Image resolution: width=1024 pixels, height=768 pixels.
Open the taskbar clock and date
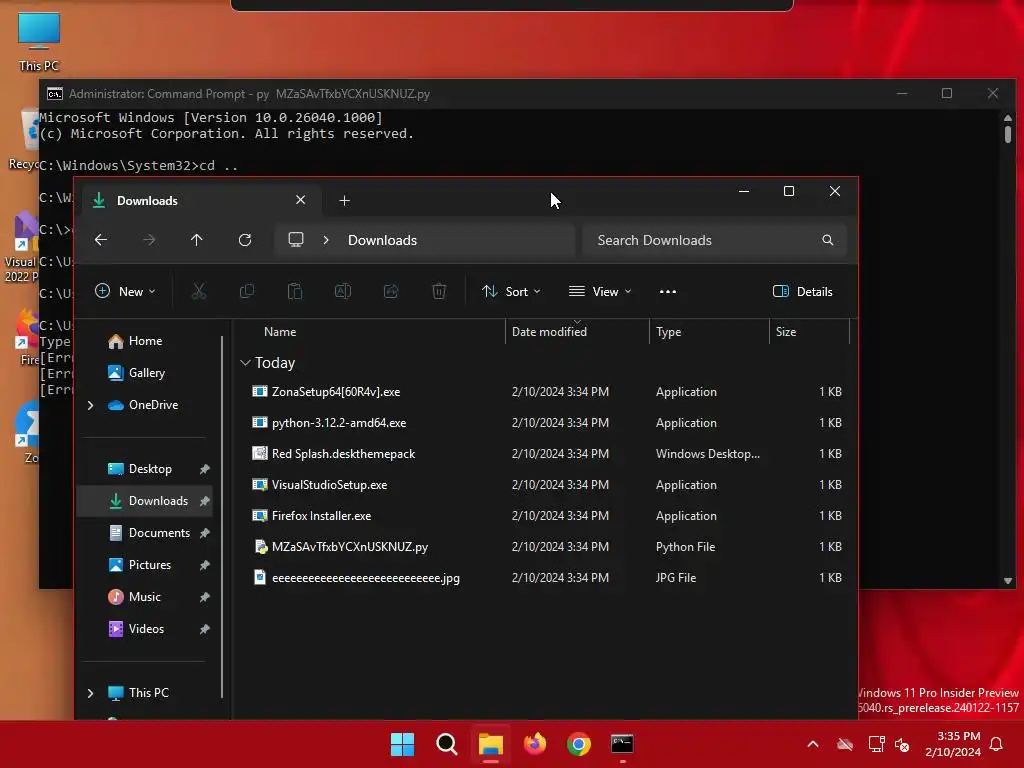point(953,744)
